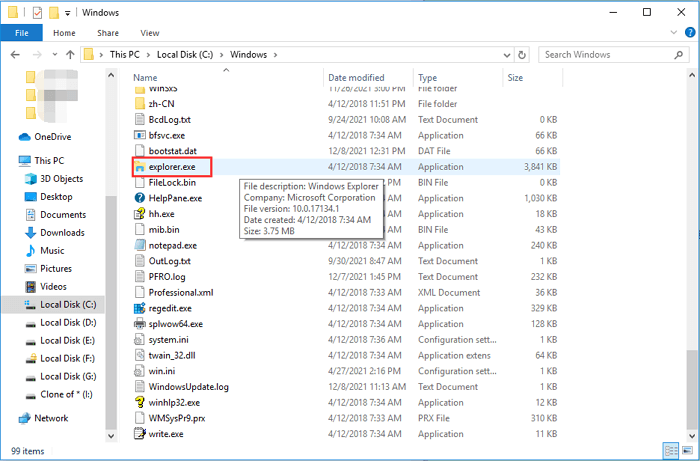The width and height of the screenshot is (700, 461).
Task: Select the write.exe icon
Action: 140,434
